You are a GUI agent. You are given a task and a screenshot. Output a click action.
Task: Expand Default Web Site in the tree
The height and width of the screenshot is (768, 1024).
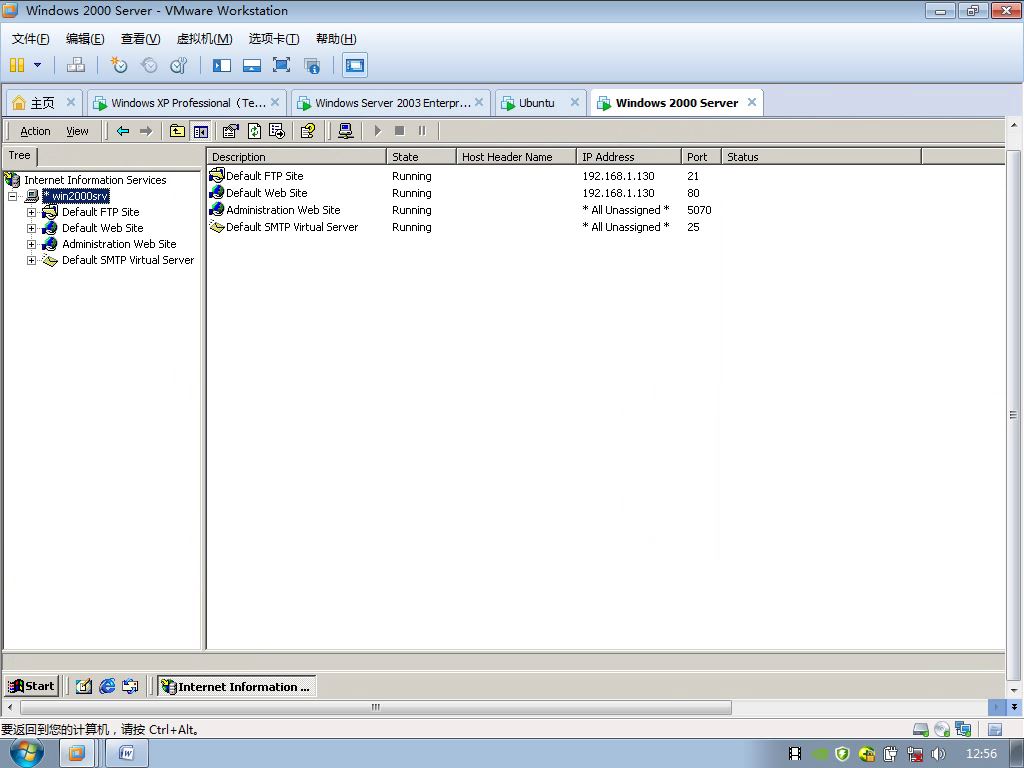click(x=31, y=228)
